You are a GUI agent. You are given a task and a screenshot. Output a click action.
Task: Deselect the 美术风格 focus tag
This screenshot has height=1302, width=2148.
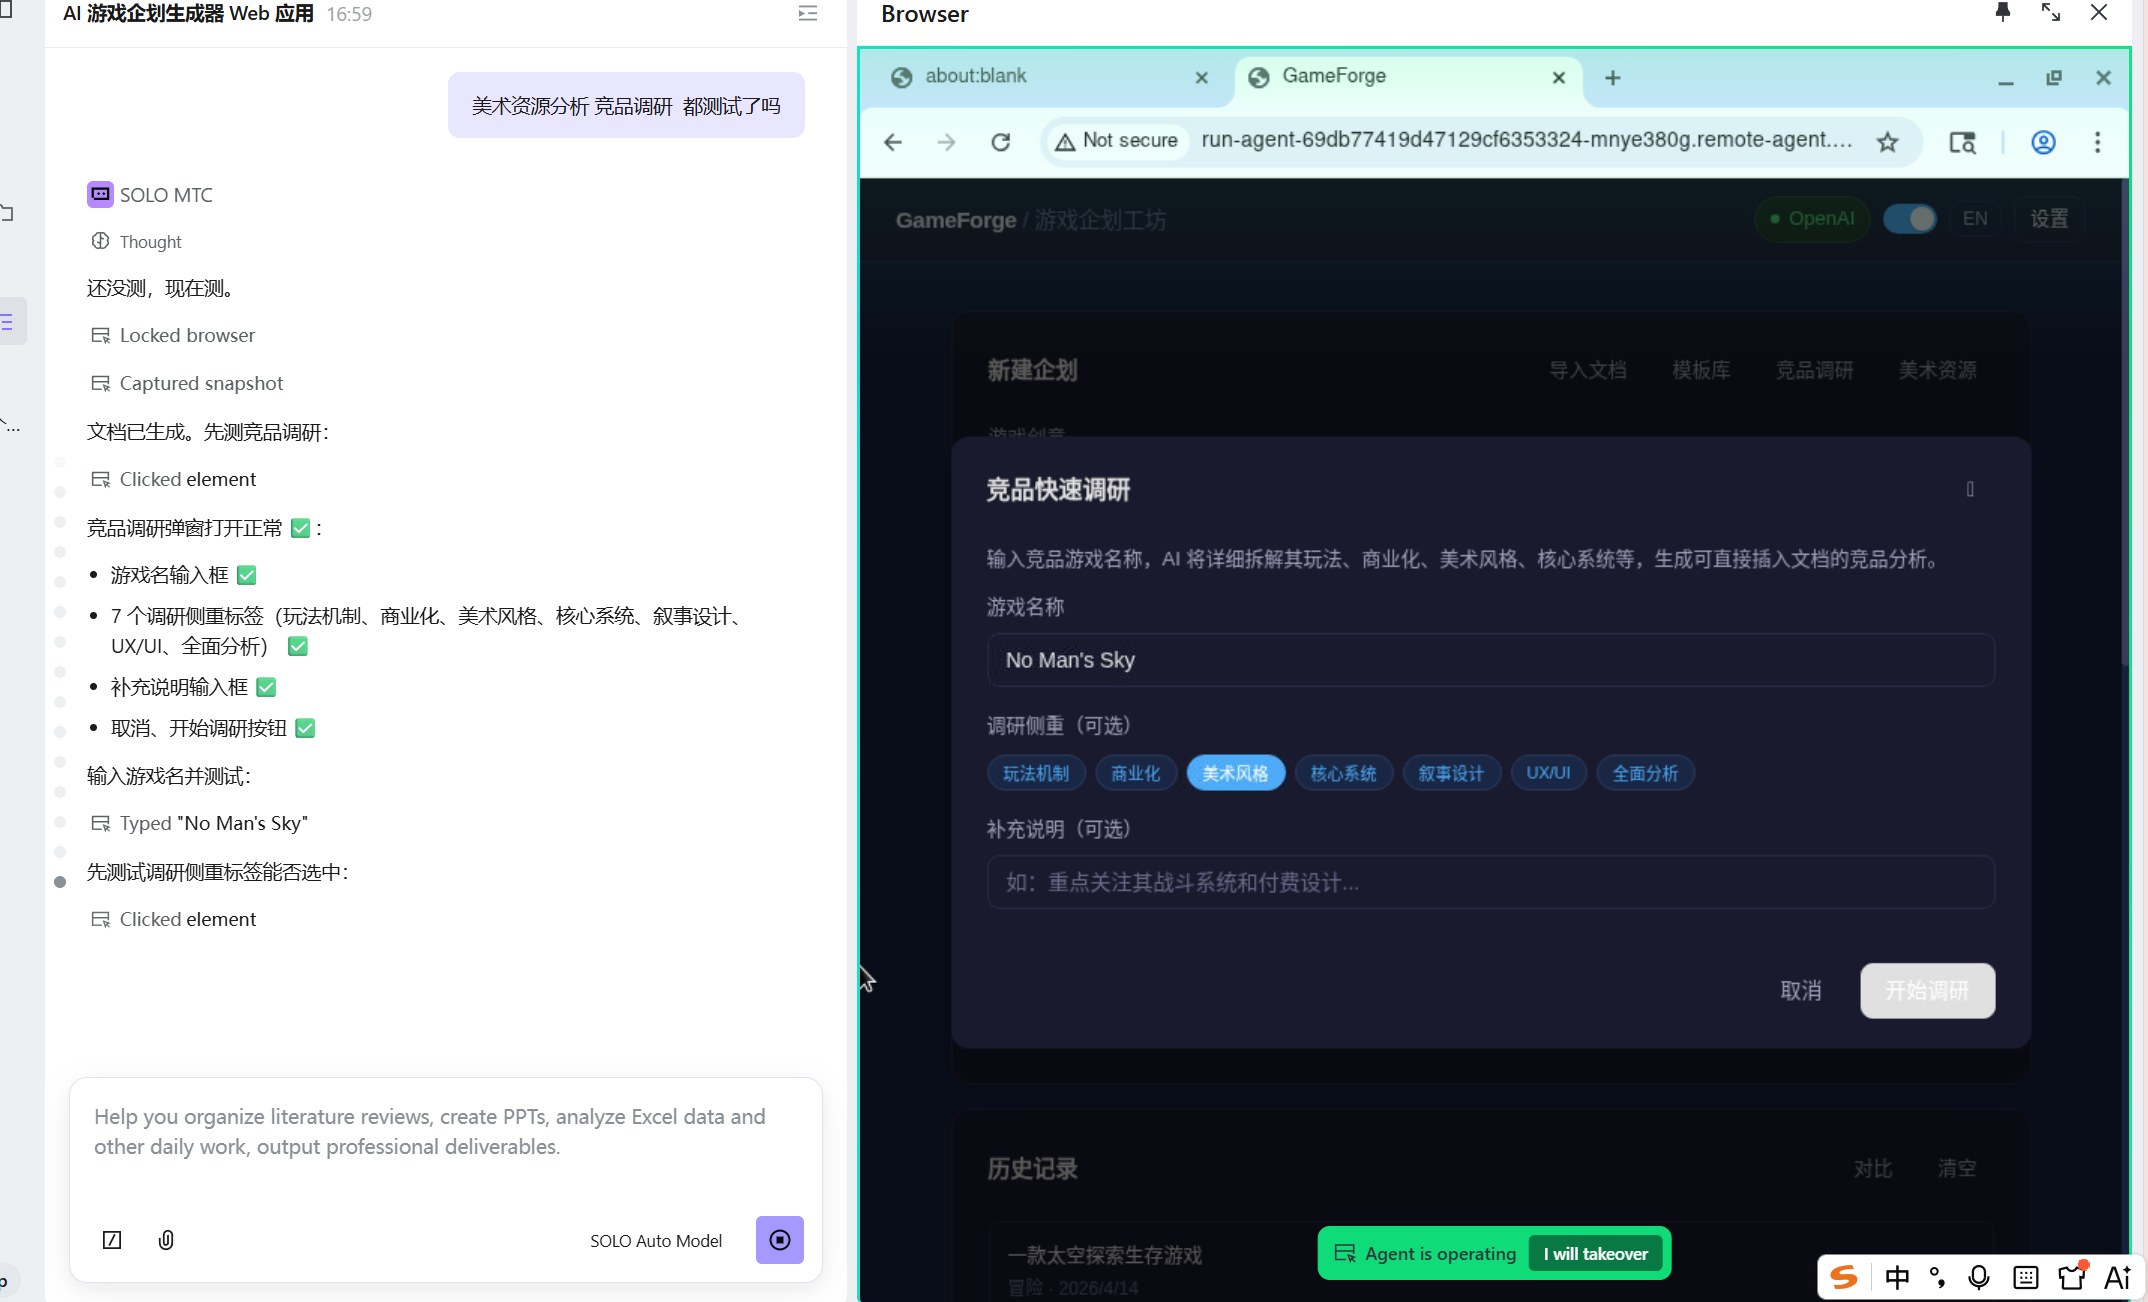pos(1235,773)
